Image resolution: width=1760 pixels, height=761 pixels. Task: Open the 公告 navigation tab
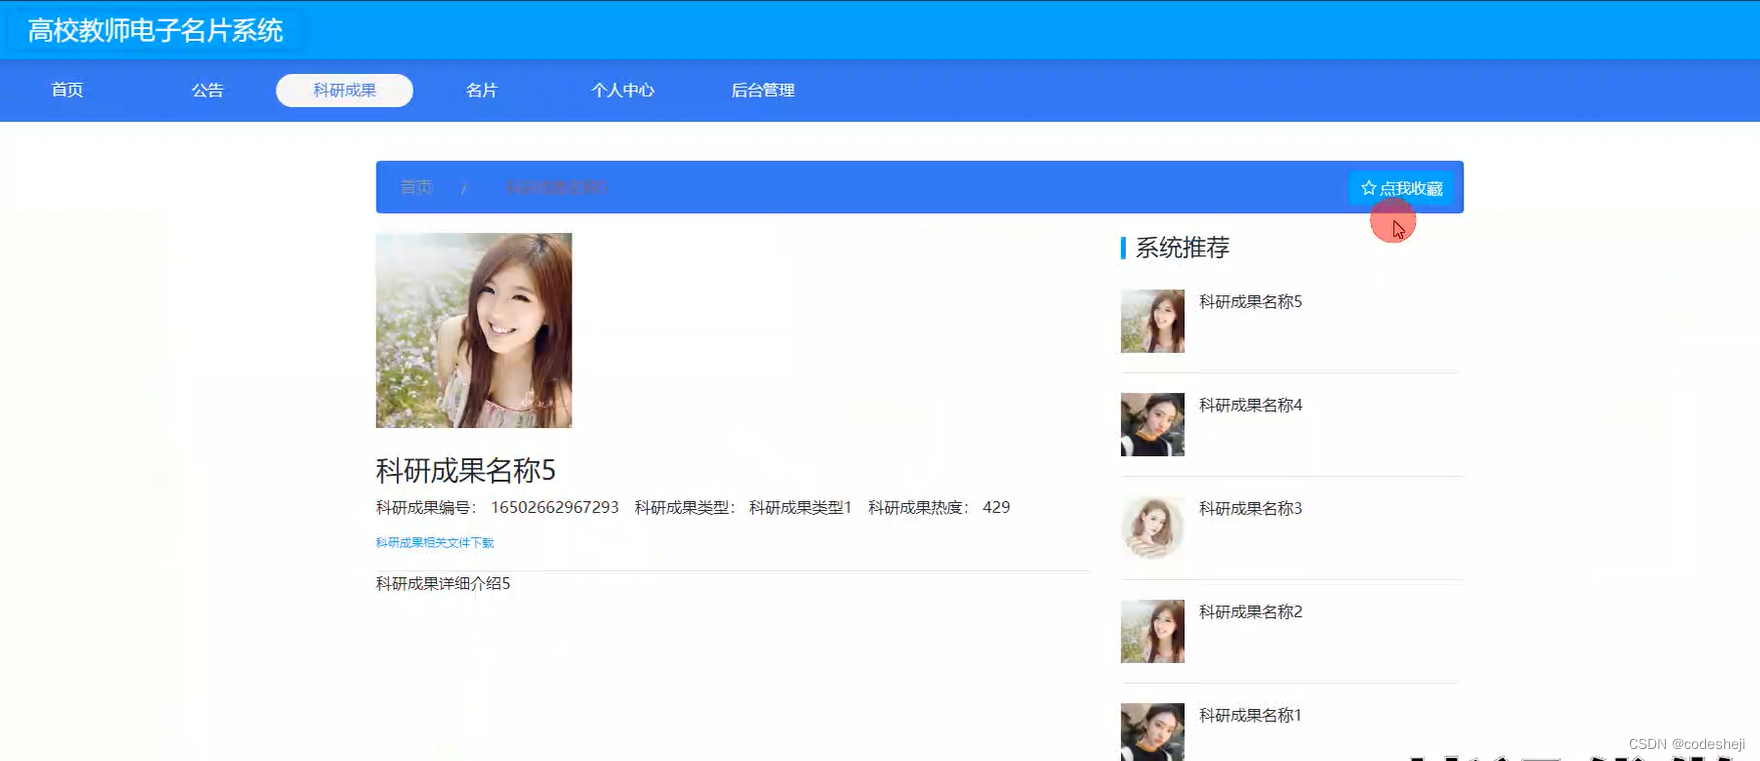coord(208,90)
